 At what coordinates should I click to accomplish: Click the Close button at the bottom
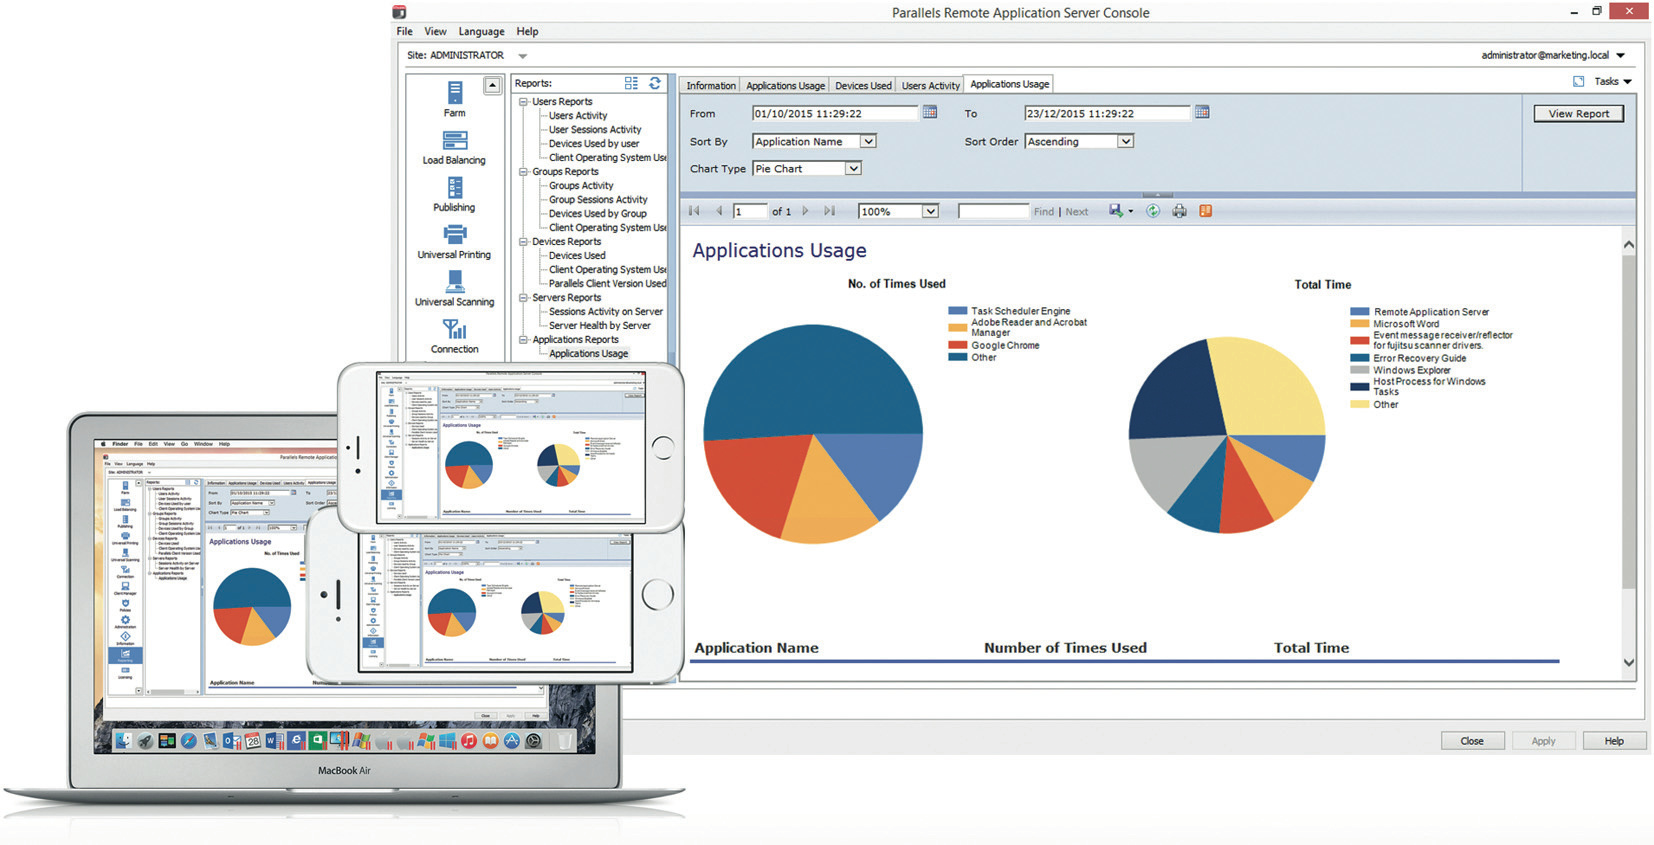point(1471,741)
